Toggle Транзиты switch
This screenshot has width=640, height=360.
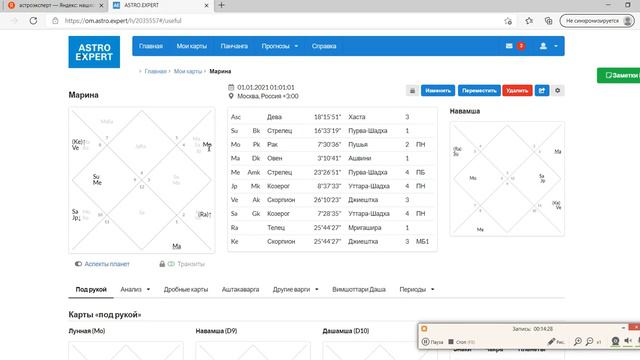[x=171, y=264]
